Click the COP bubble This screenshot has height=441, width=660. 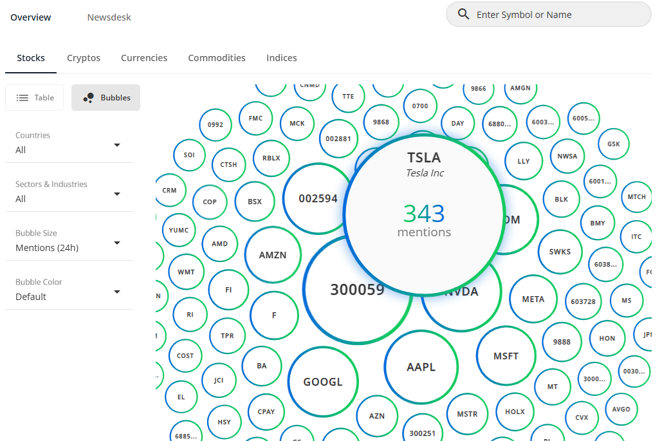click(210, 202)
